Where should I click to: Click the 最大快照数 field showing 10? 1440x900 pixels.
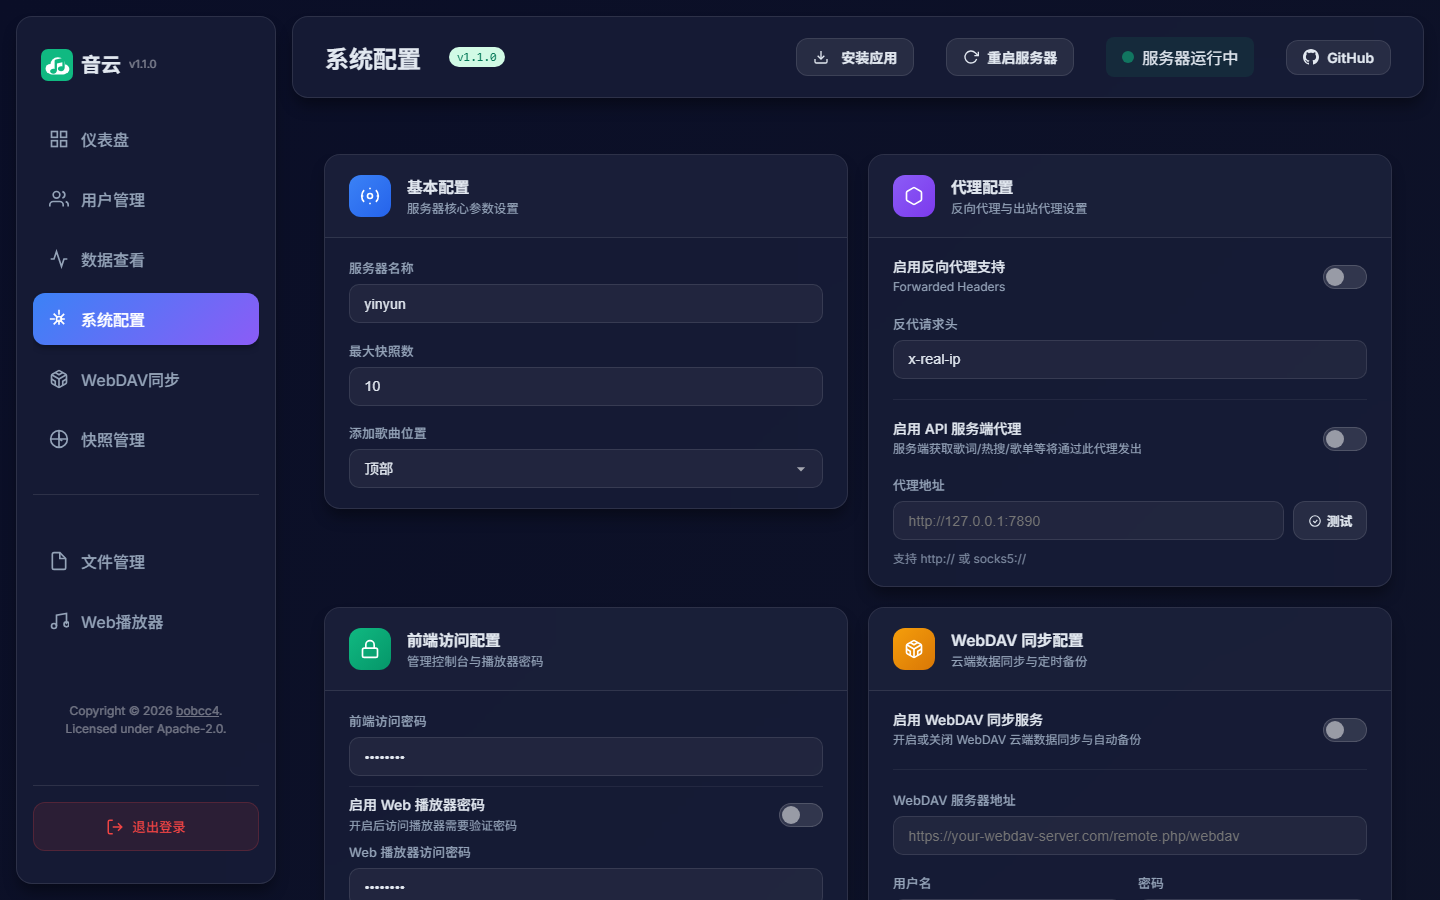(x=586, y=386)
